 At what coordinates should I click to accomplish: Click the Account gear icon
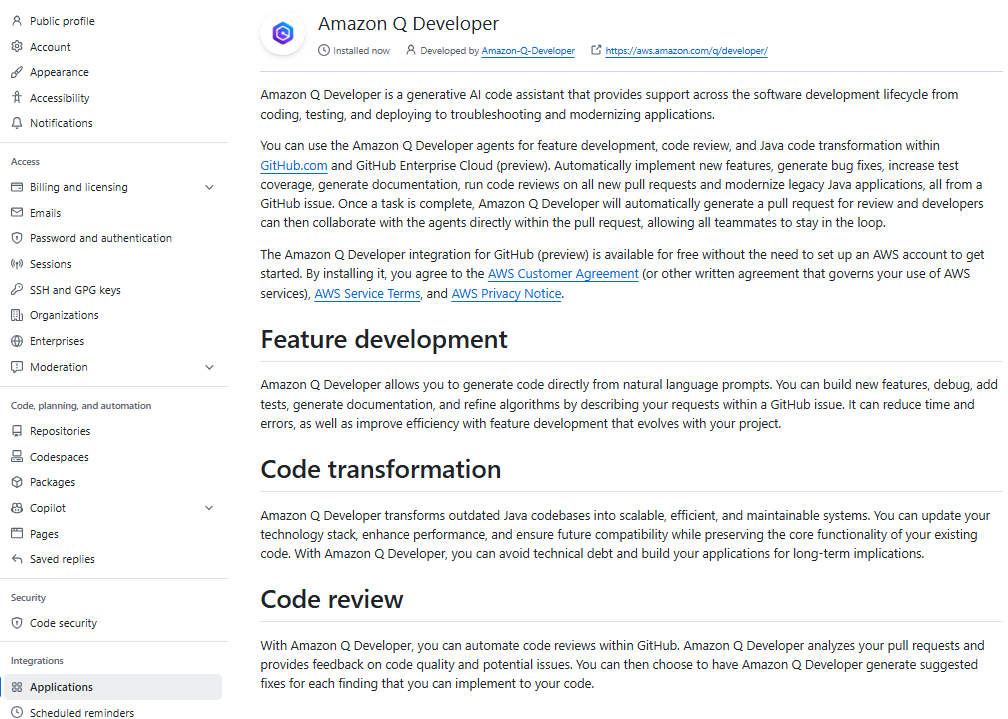click(17, 46)
